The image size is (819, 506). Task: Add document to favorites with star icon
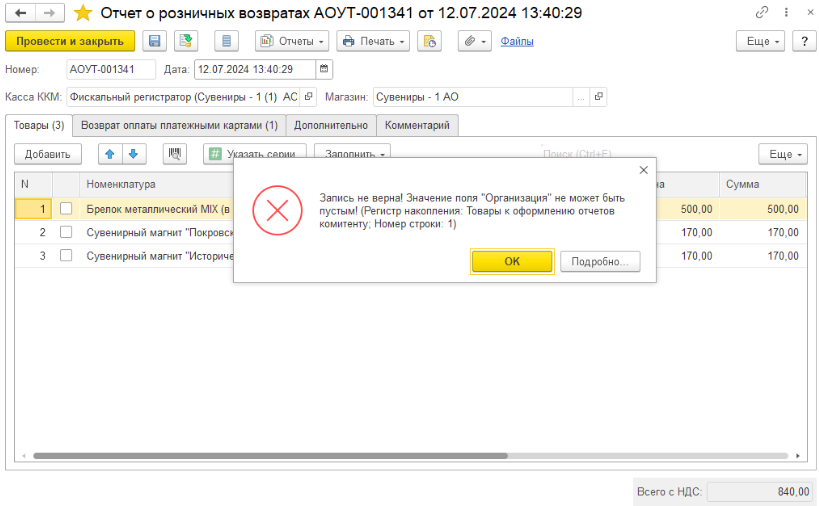coord(84,13)
